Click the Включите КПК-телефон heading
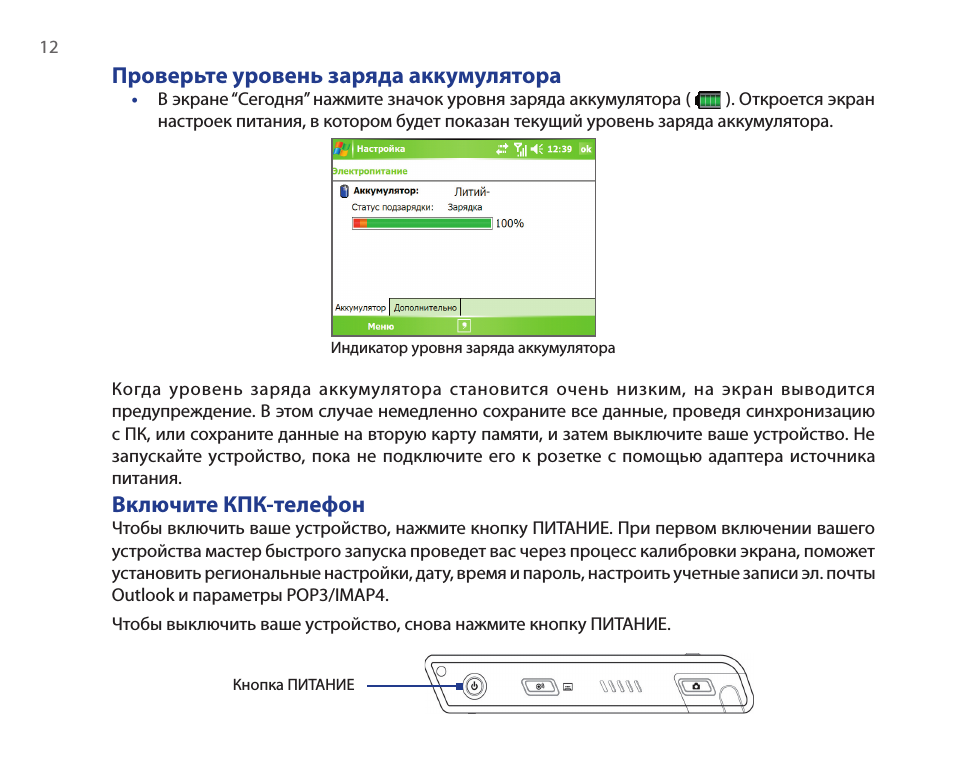The height and width of the screenshot is (777, 954). pyautogui.click(x=238, y=504)
